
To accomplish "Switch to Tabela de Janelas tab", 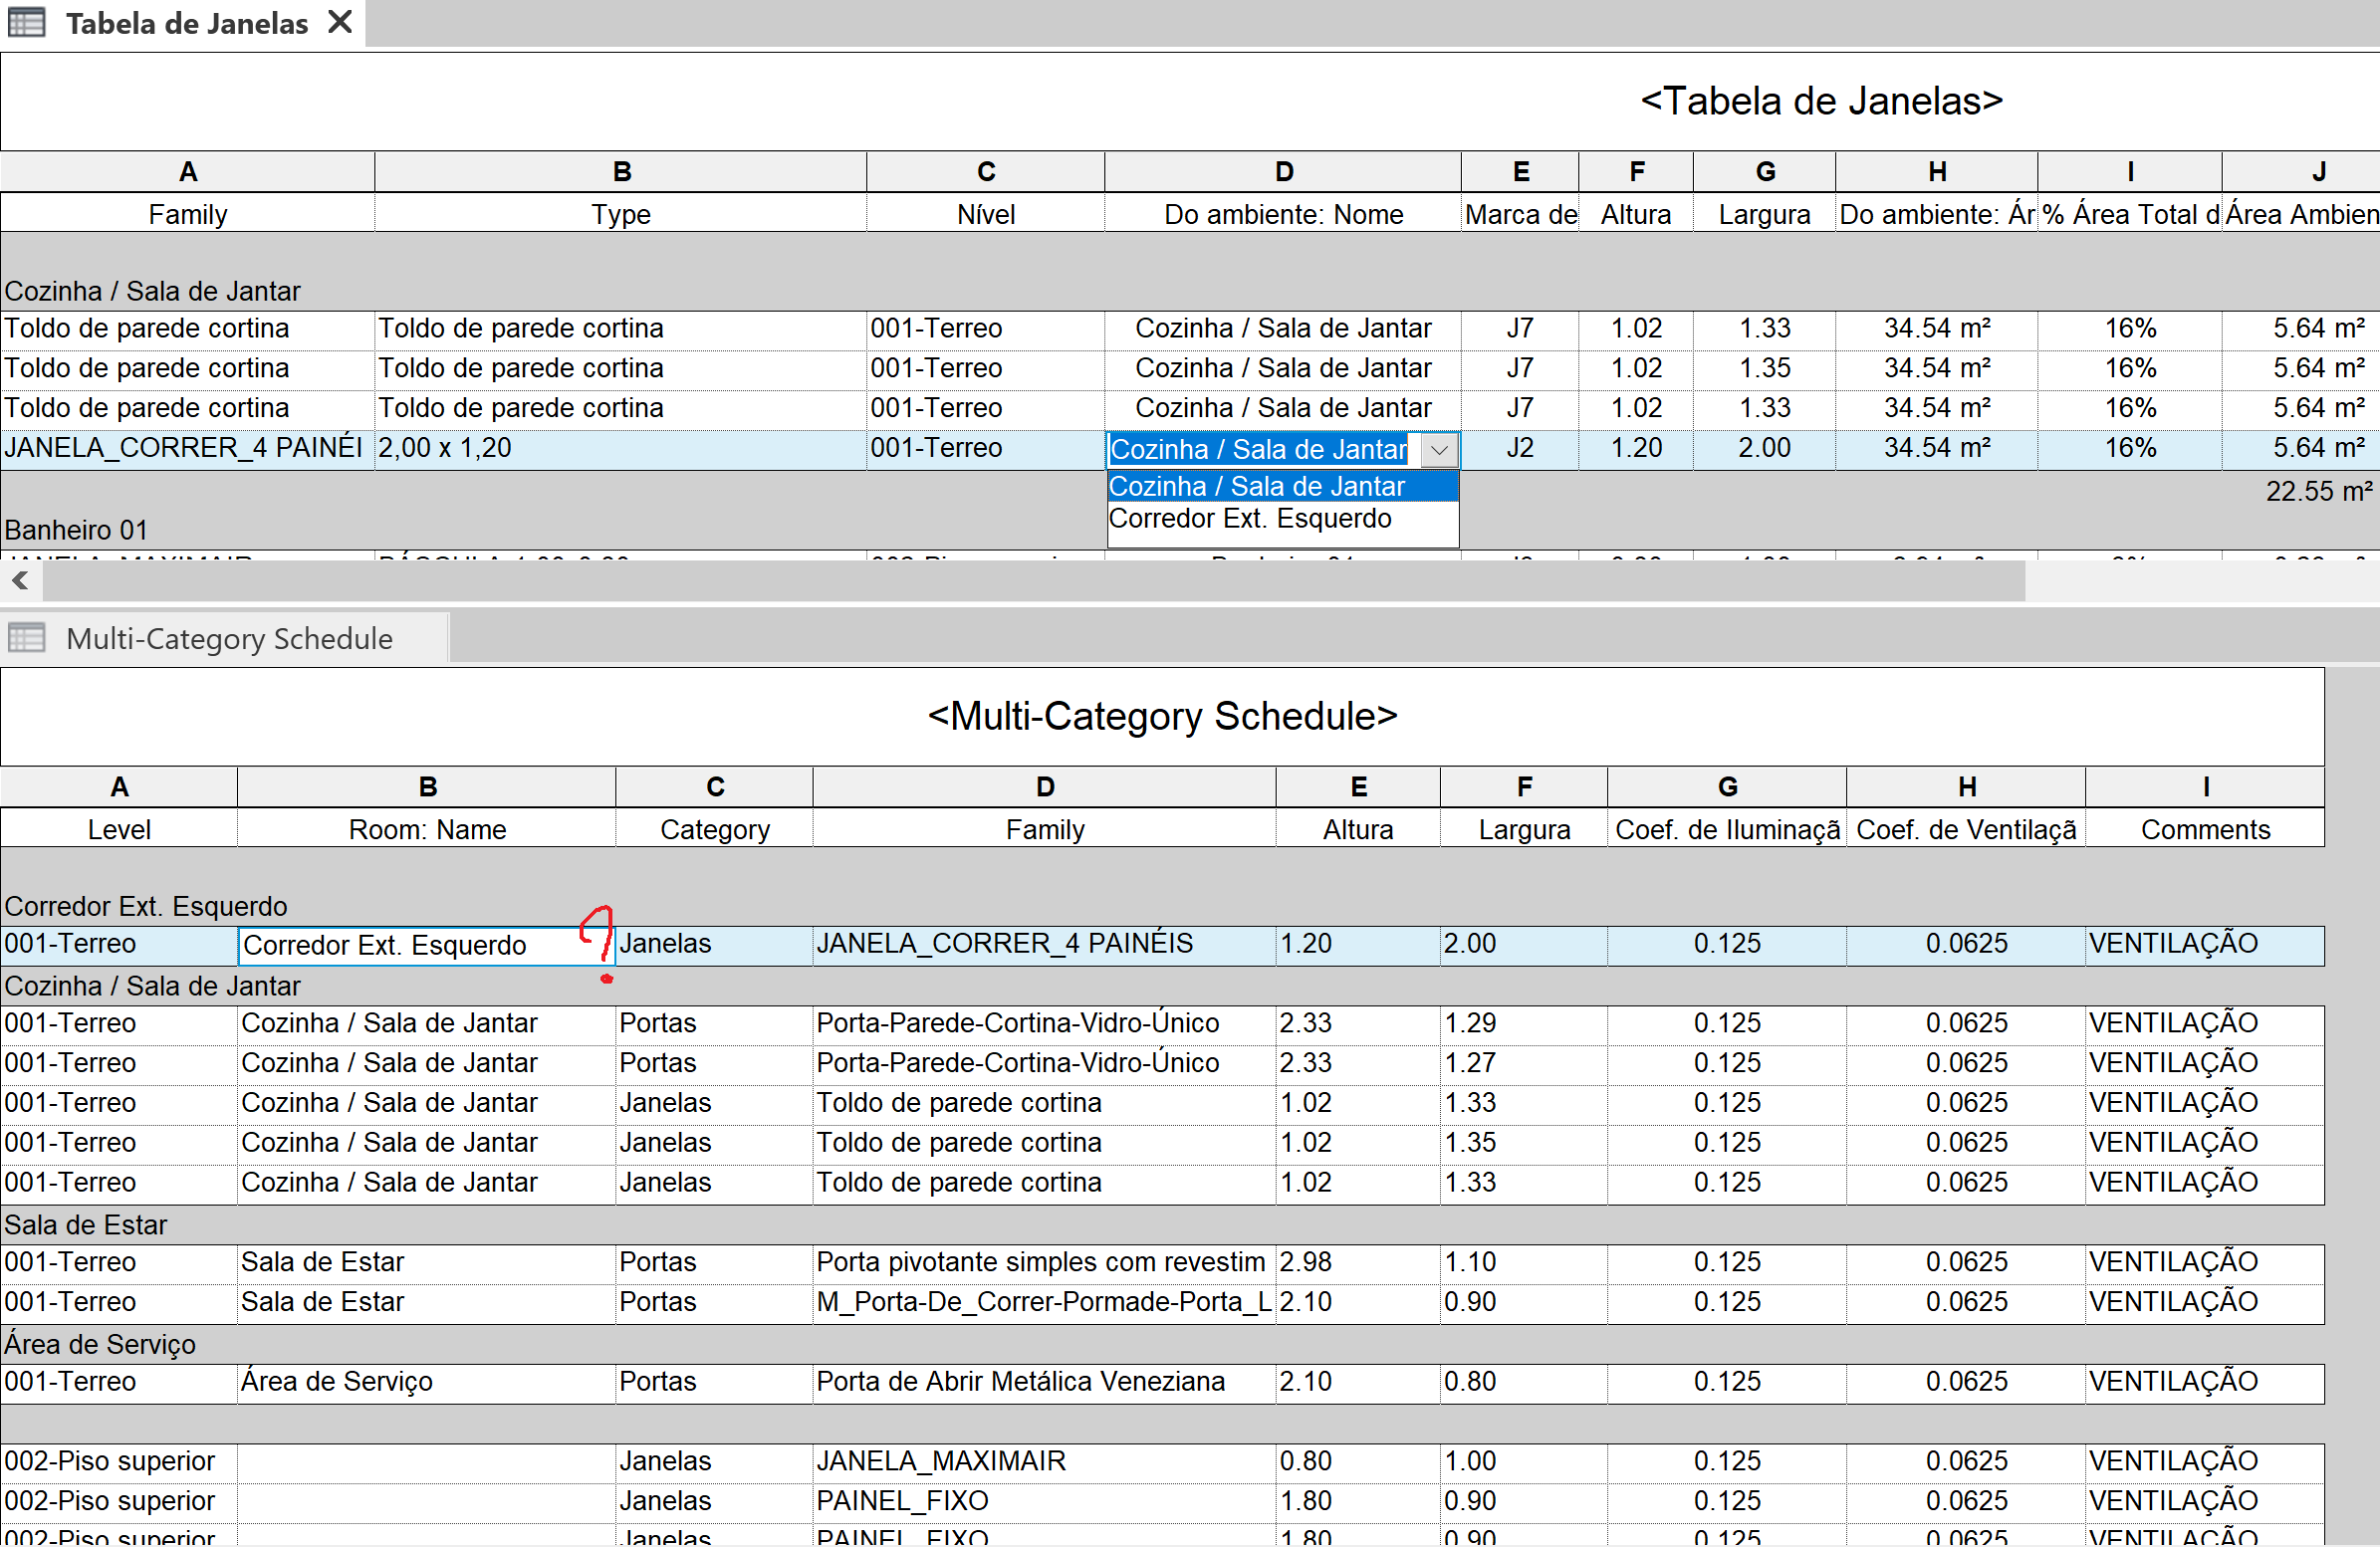I will coord(187,23).
